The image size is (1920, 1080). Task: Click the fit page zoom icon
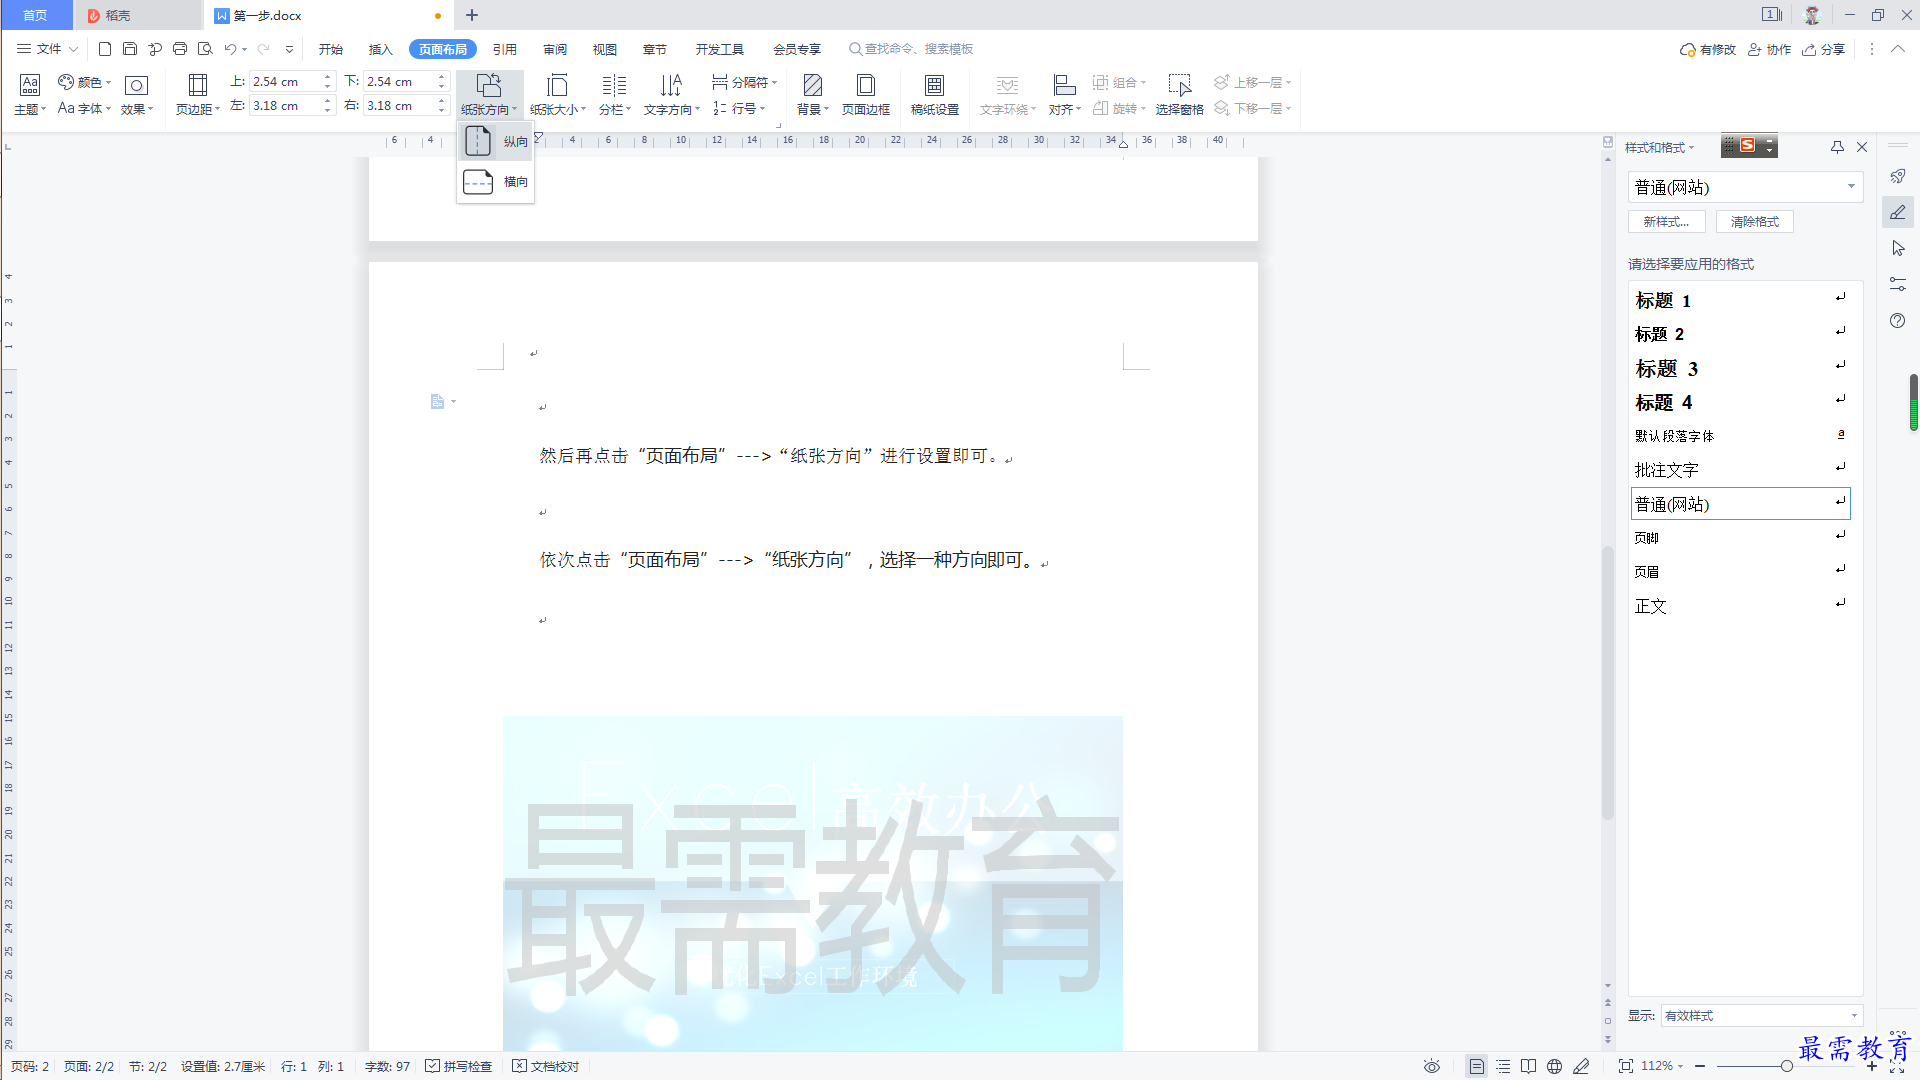point(1626,1066)
